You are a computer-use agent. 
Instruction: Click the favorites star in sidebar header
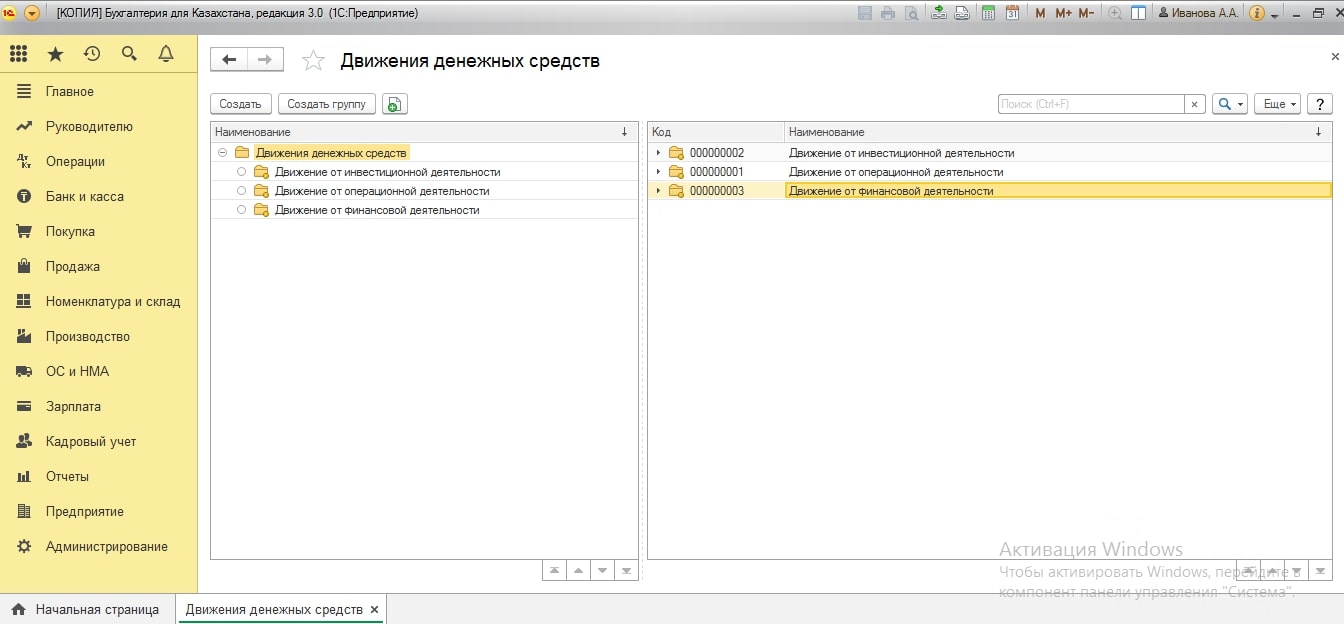(x=55, y=54)
